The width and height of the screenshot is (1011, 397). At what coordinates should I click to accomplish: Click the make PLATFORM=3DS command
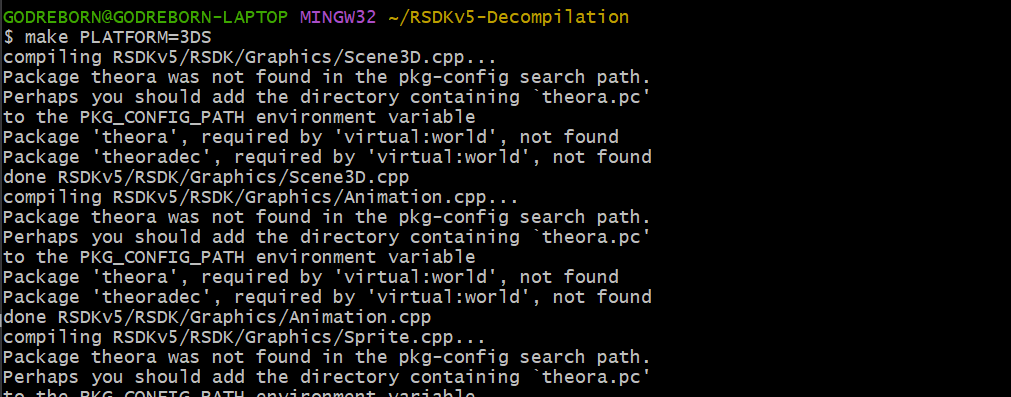point(107,37)
